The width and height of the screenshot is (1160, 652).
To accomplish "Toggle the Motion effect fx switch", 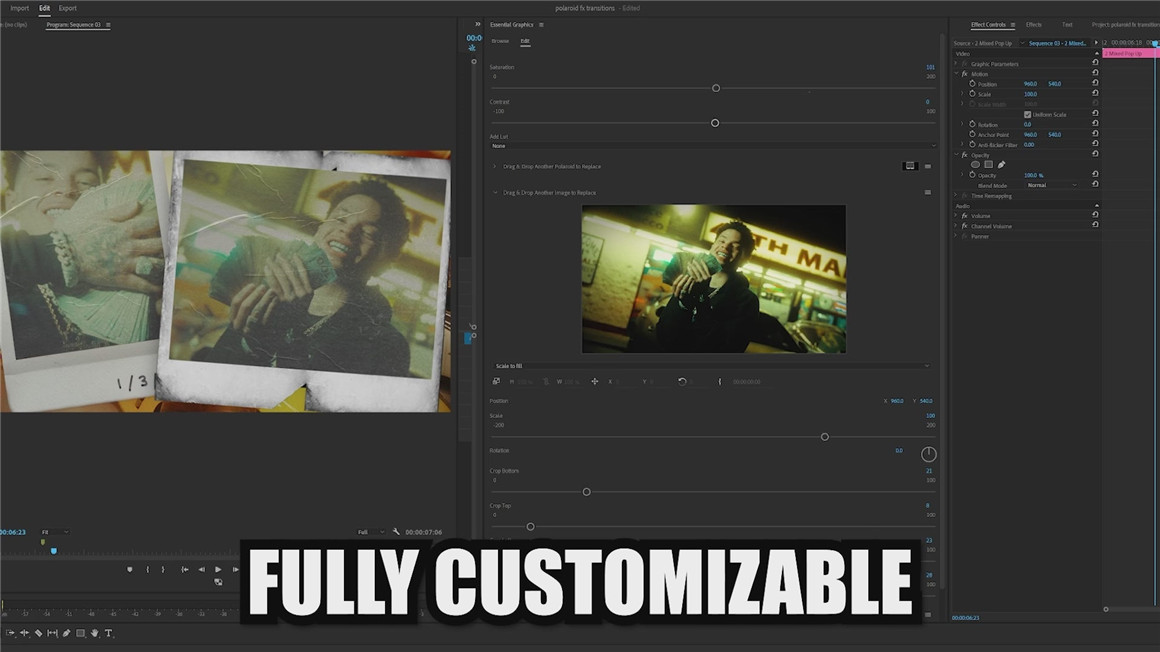I will [x=965, y=74].
